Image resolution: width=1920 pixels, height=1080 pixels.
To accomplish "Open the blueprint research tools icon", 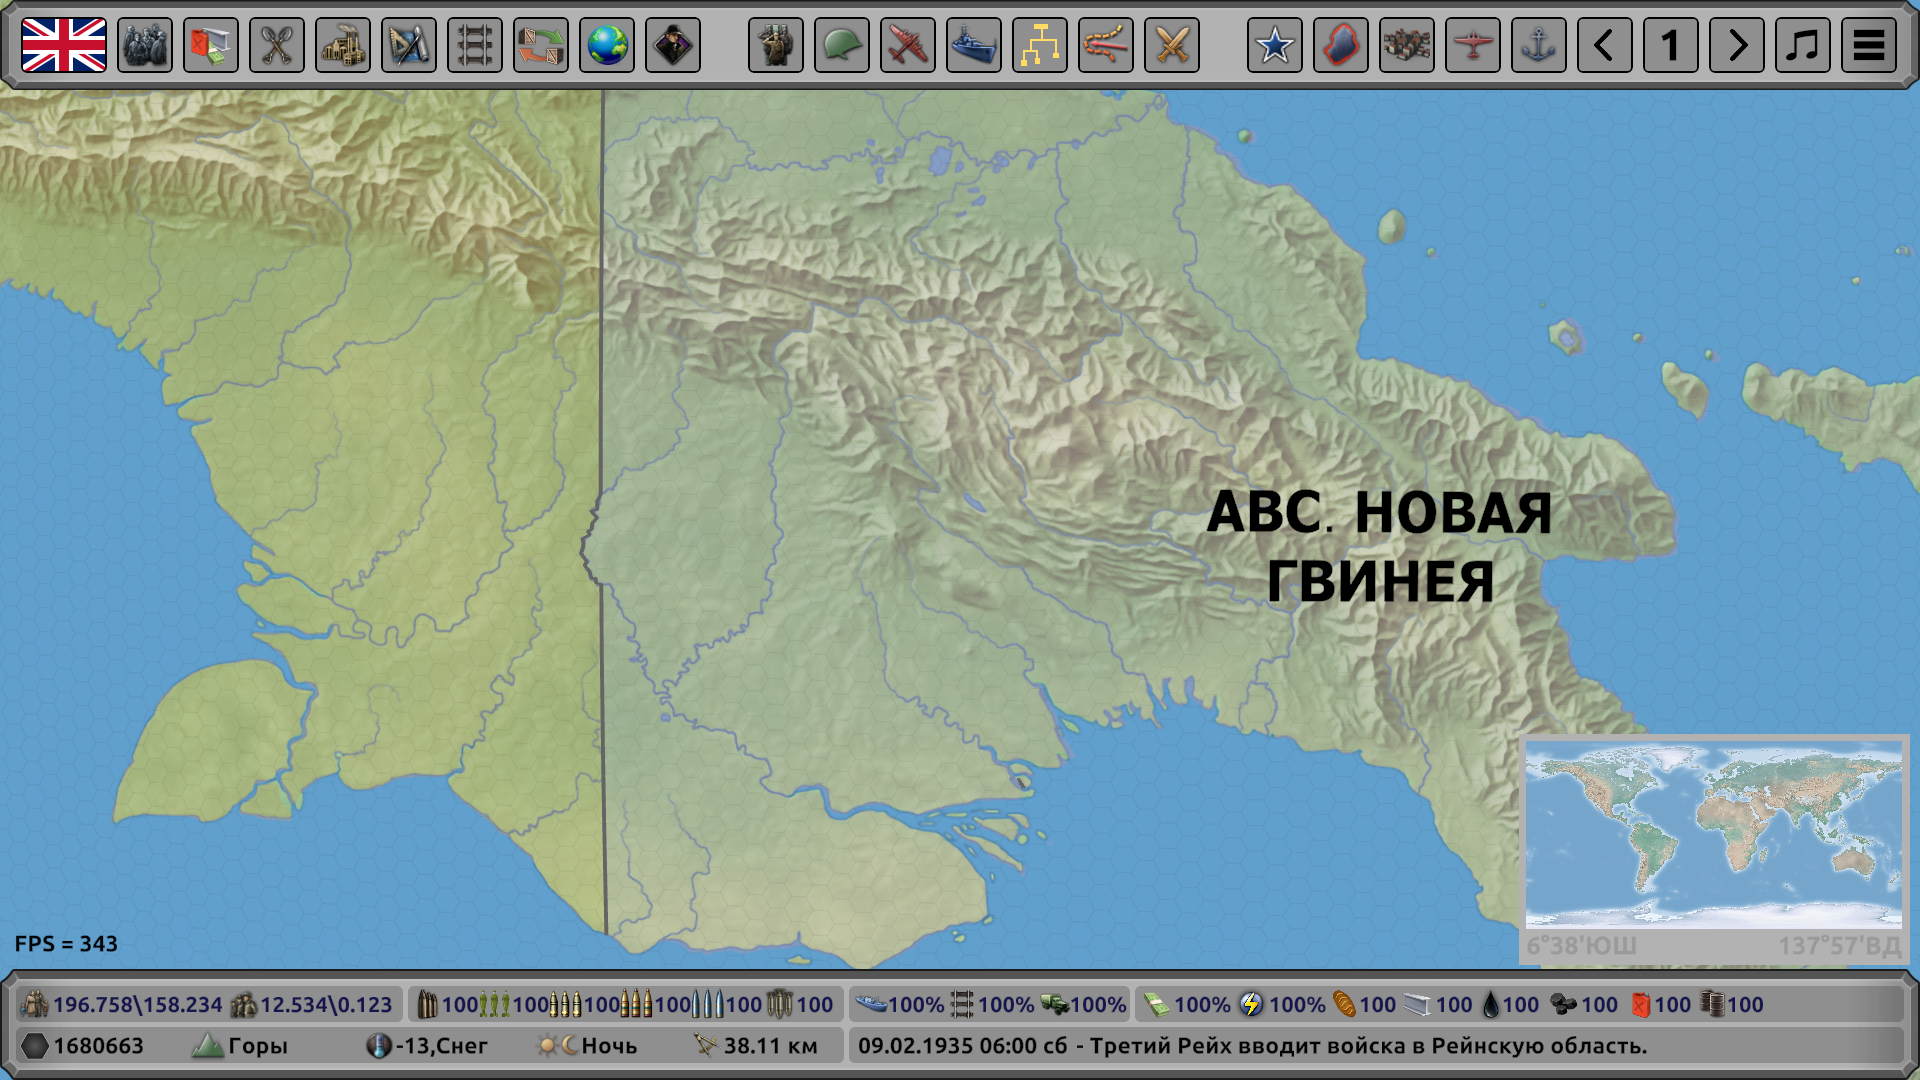I will pyautogui.click(x=409, y=45).
